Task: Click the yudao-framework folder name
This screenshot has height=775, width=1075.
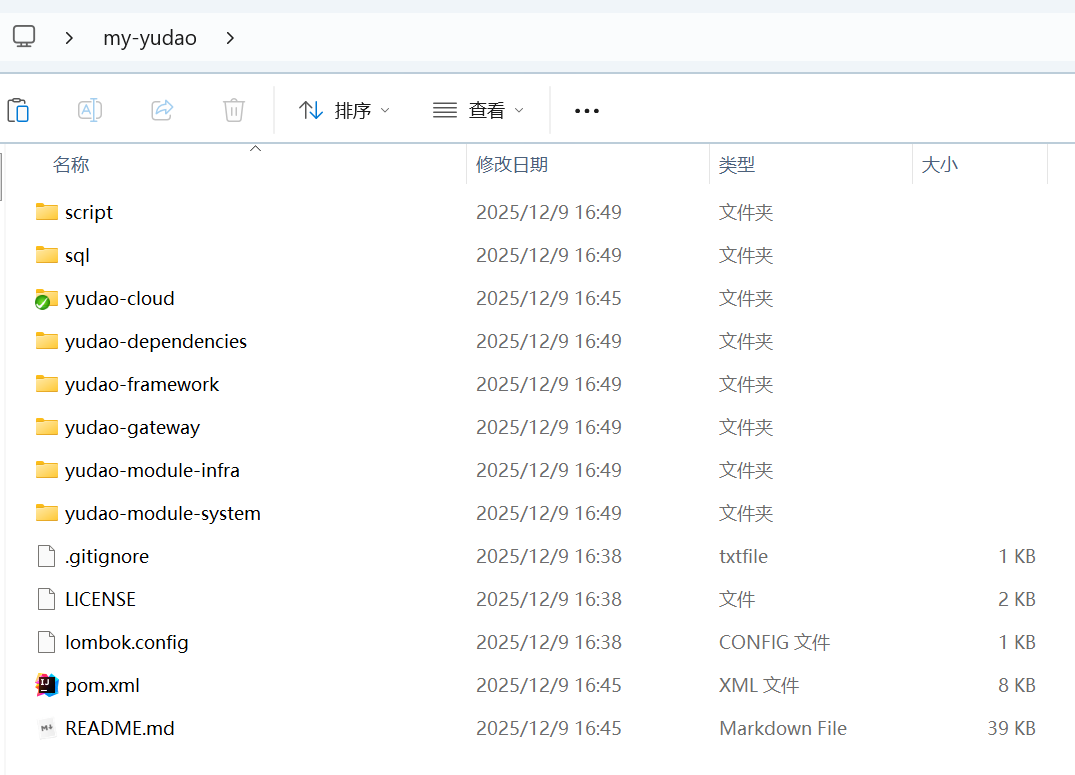Action: 142,384
